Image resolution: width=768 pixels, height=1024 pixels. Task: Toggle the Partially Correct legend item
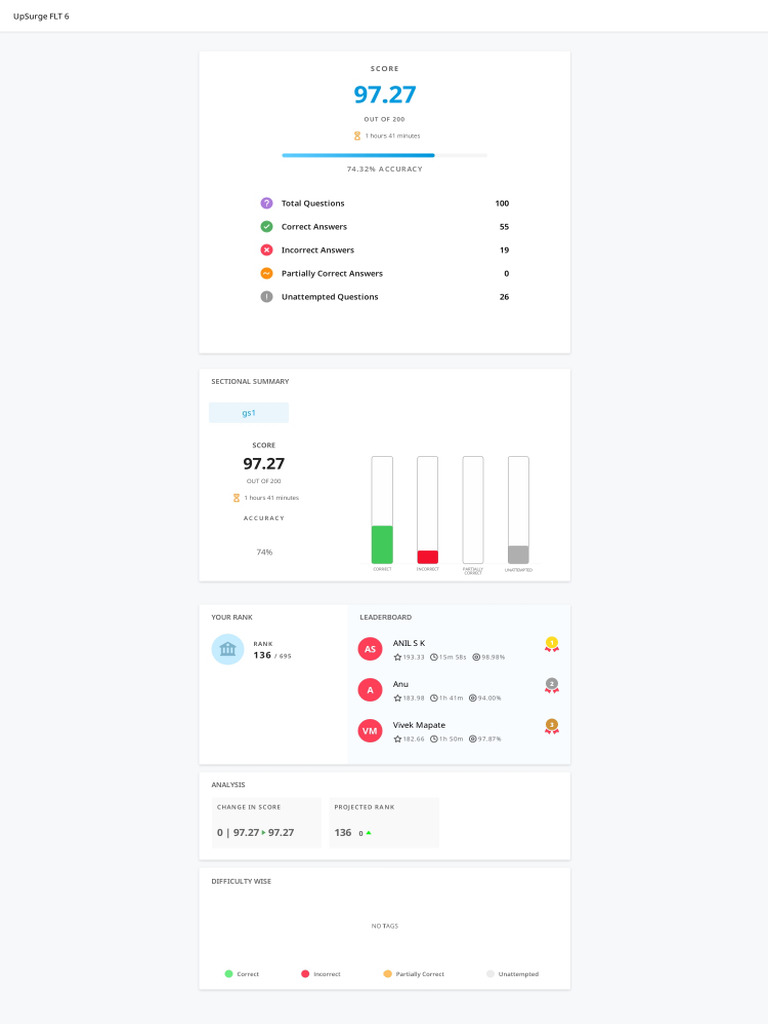click(413, 974)
